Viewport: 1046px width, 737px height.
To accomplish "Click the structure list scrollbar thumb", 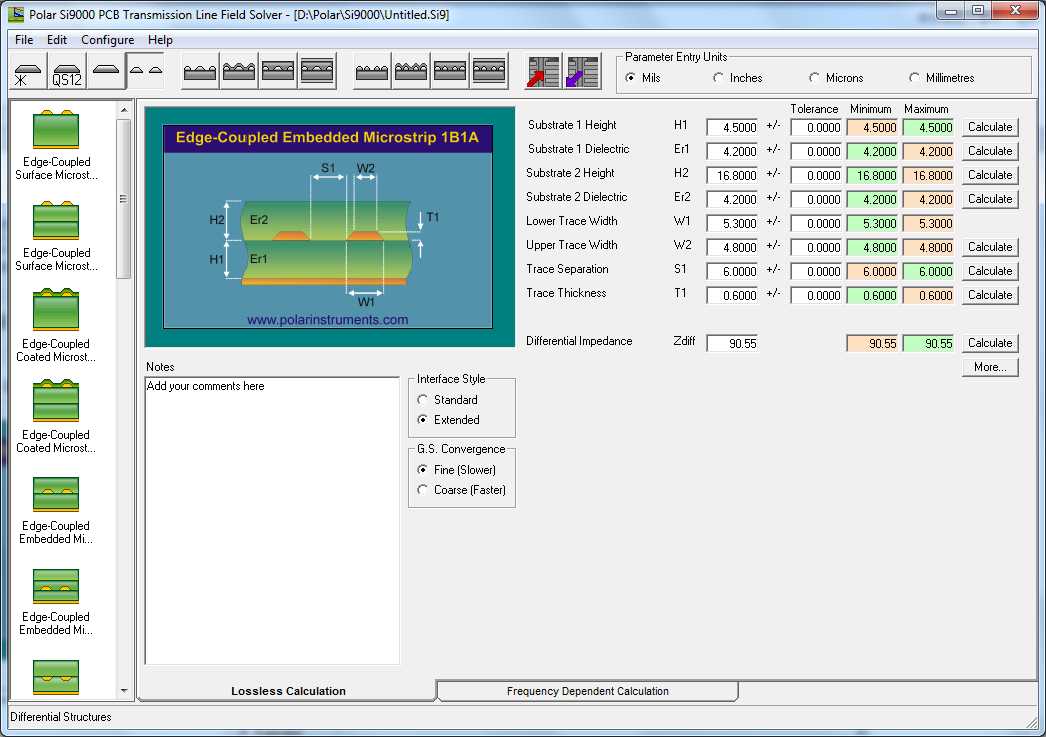I will point(123,199).
